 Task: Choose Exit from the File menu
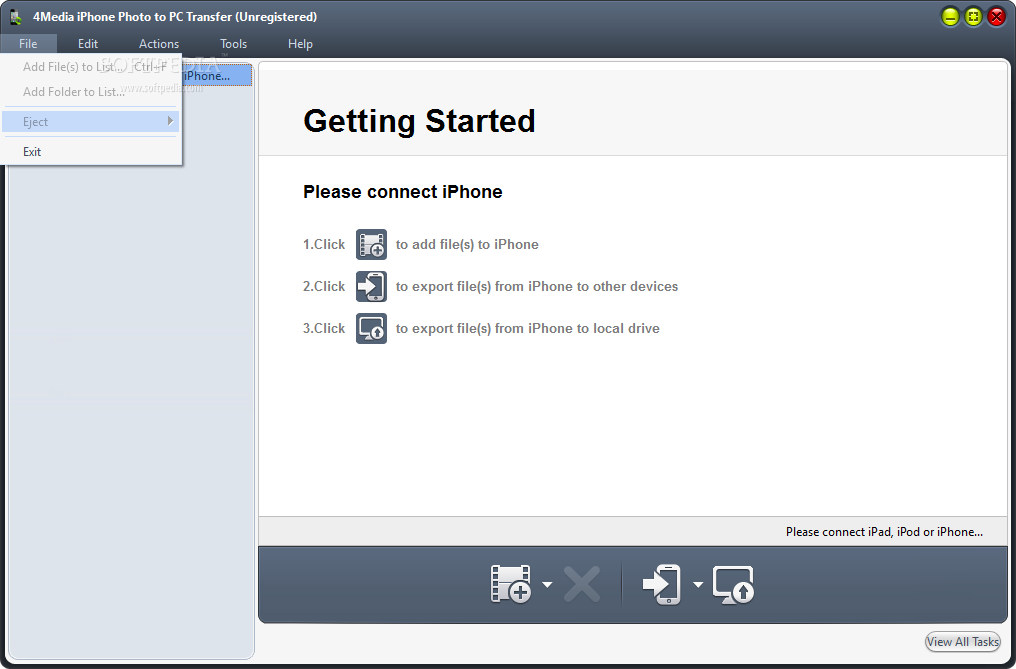pyautogui.click(x=91, y=152)
